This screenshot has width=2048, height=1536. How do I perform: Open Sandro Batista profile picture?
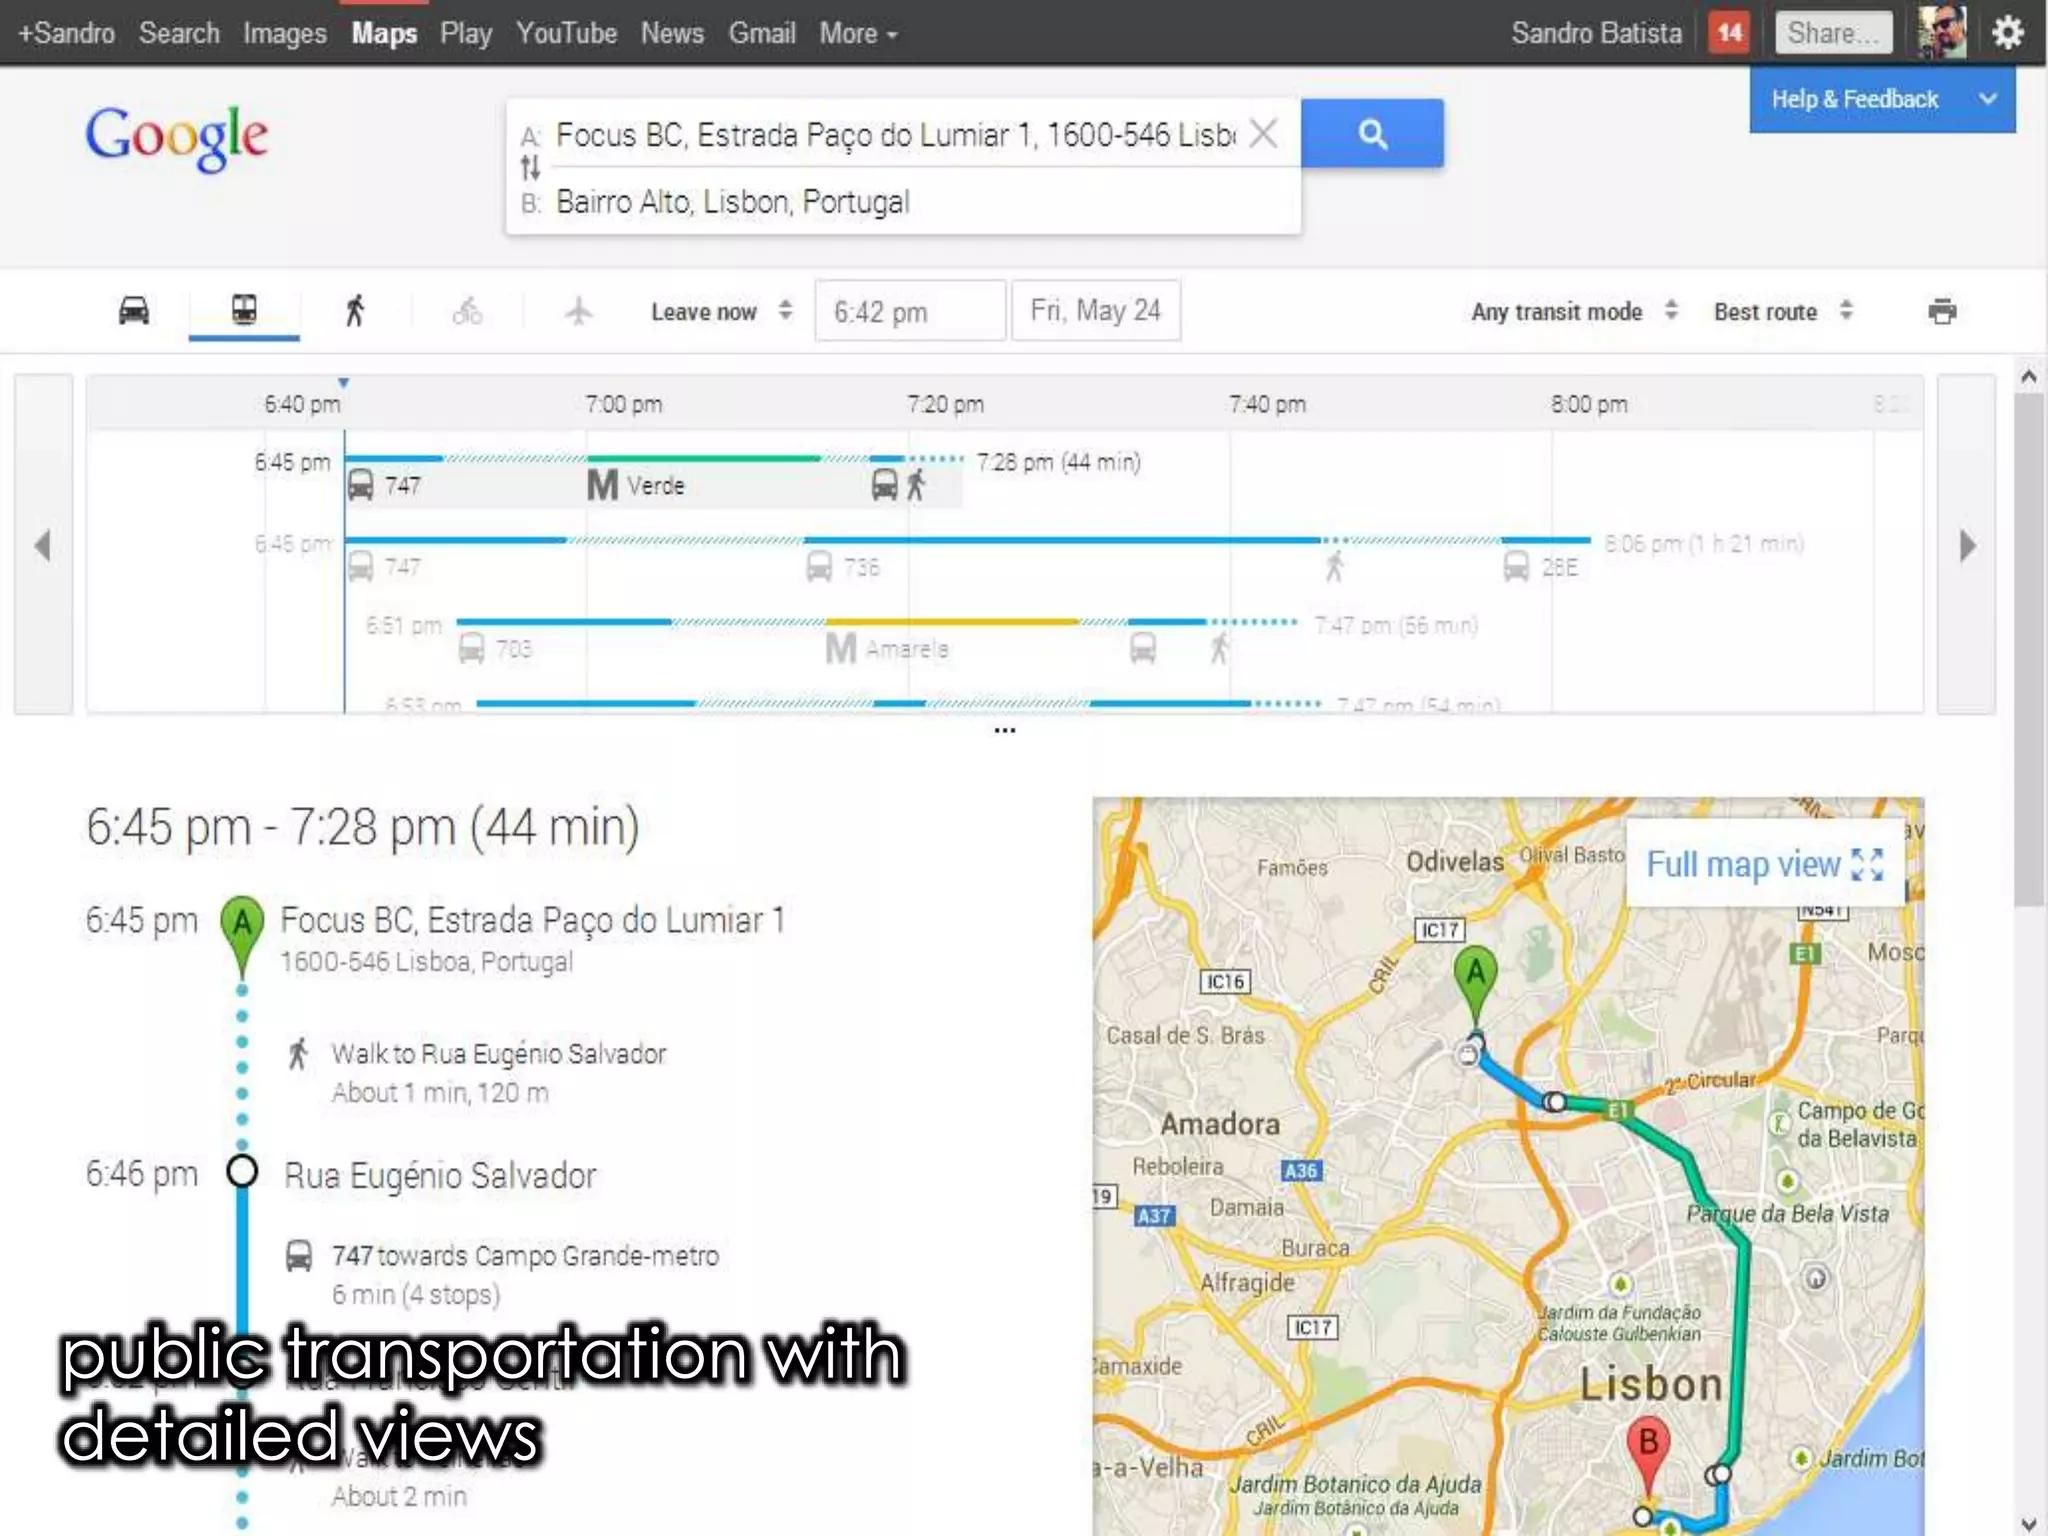pos(1942,32)
